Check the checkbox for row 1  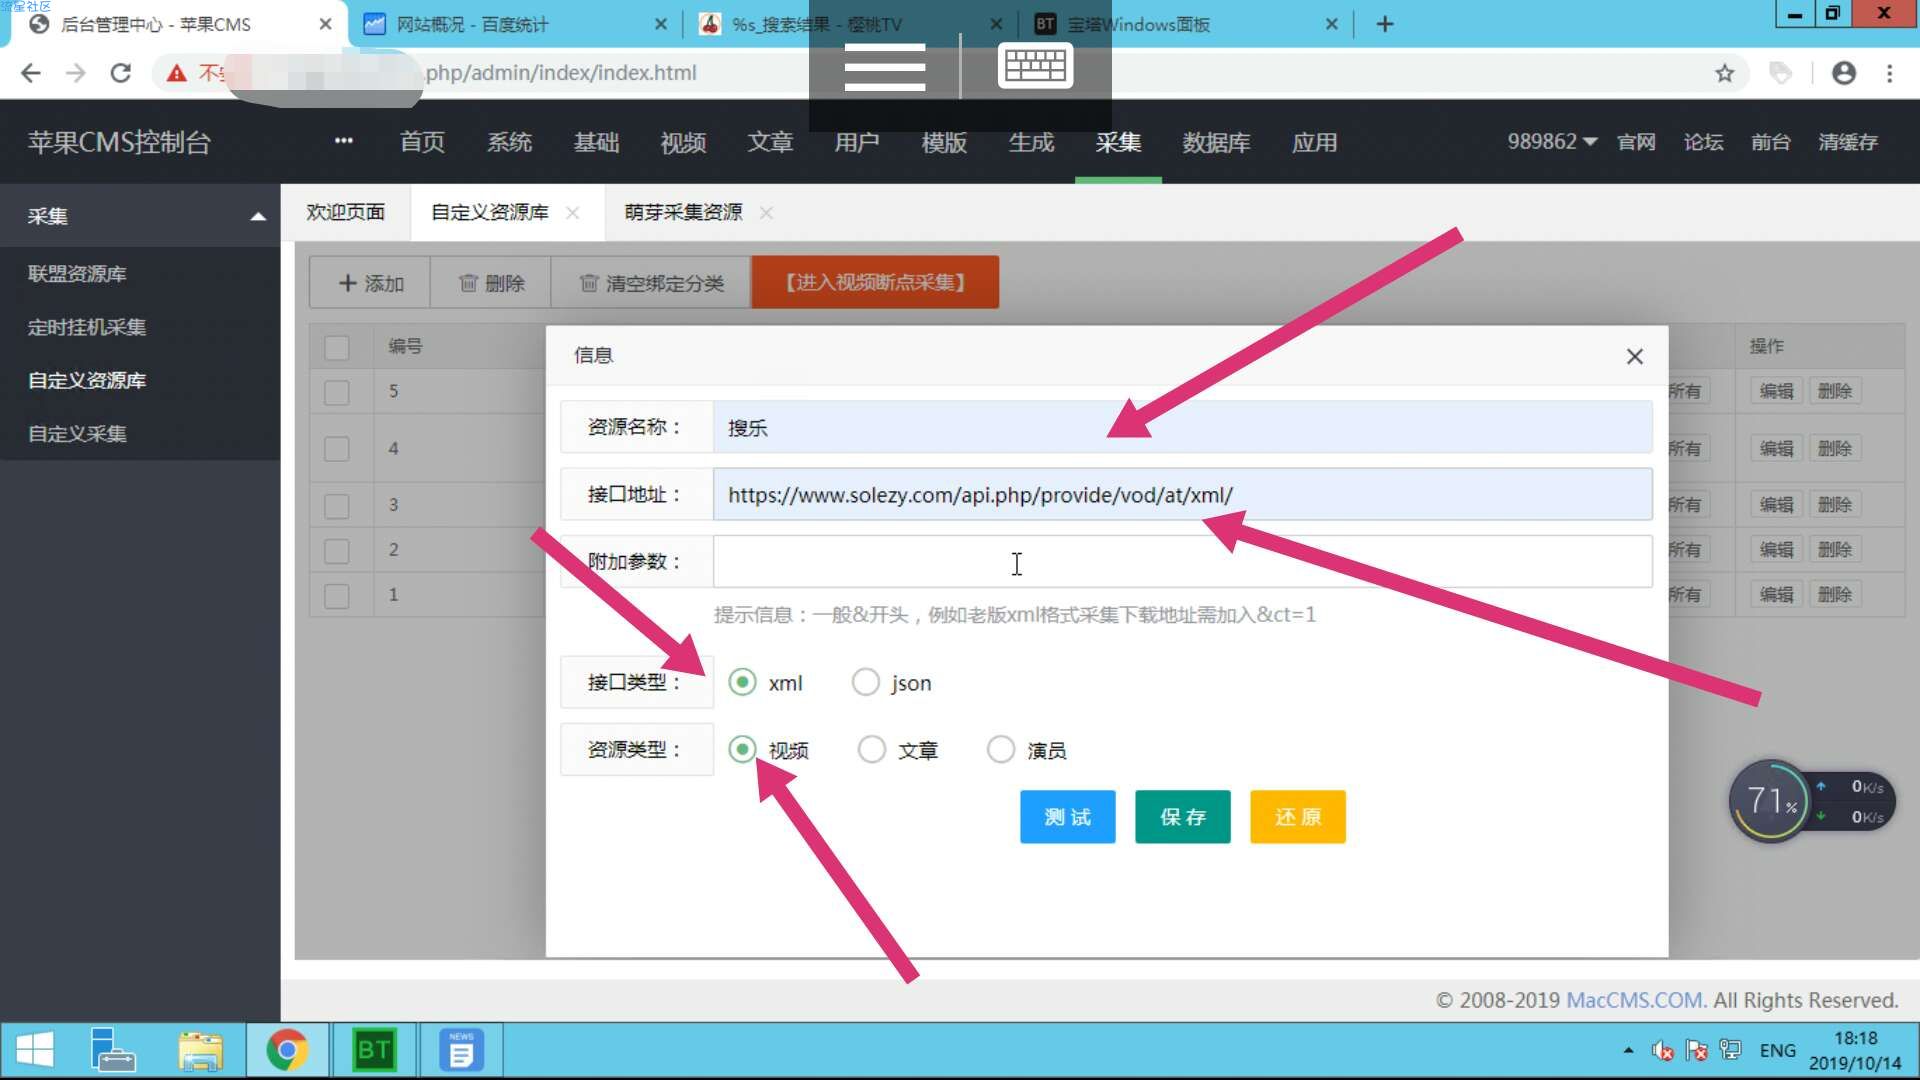337,595
